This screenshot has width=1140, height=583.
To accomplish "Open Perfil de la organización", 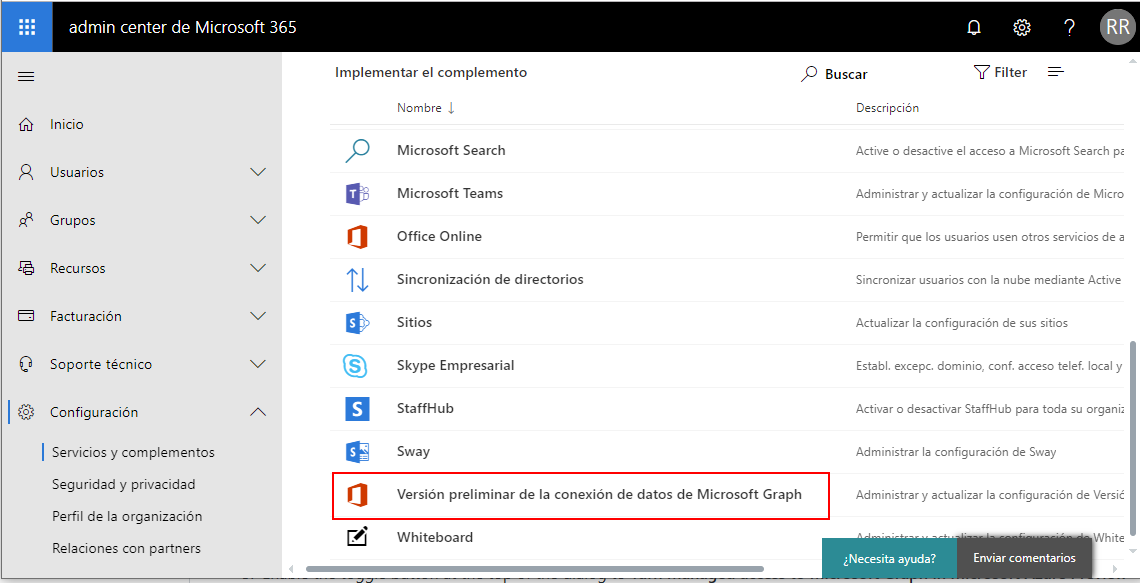I will [x=127, y=516].
